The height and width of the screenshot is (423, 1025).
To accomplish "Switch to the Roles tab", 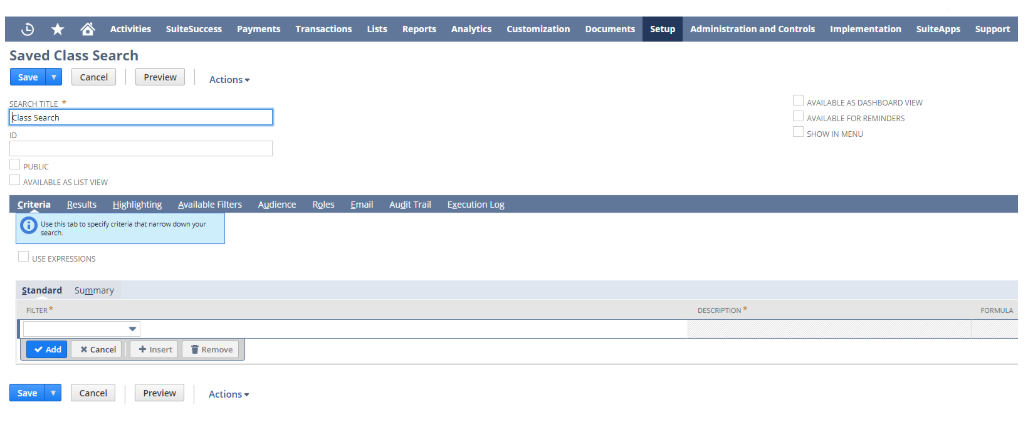I will pos(324,205).
